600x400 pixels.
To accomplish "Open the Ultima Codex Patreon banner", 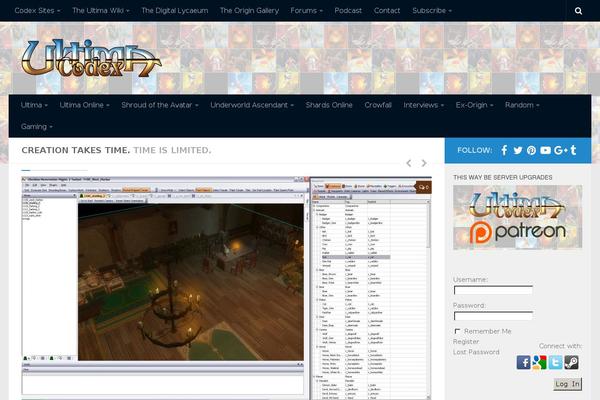I will click(x=517, y=217).
